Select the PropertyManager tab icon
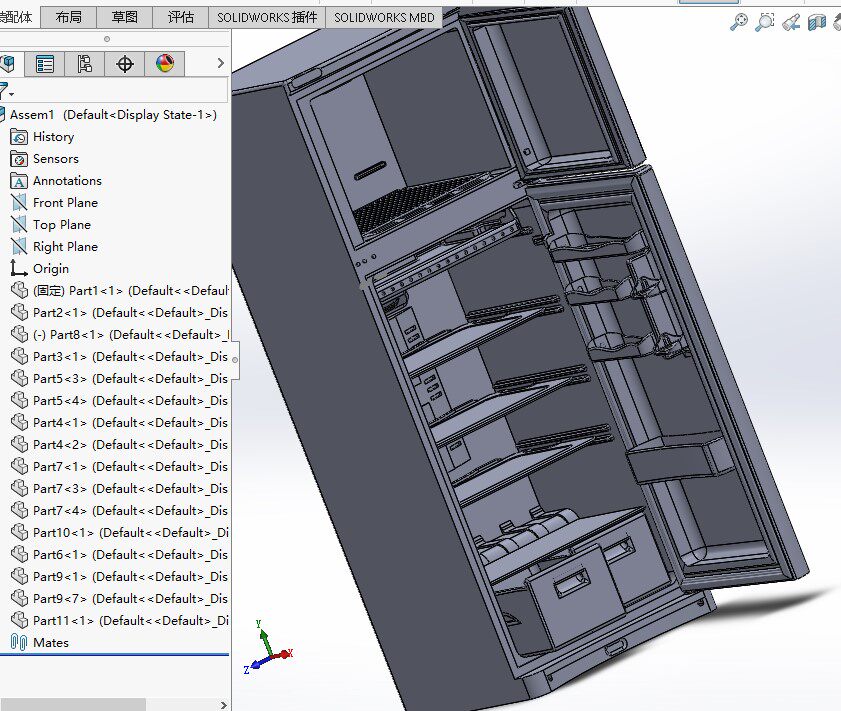 (x=44, y=63)
